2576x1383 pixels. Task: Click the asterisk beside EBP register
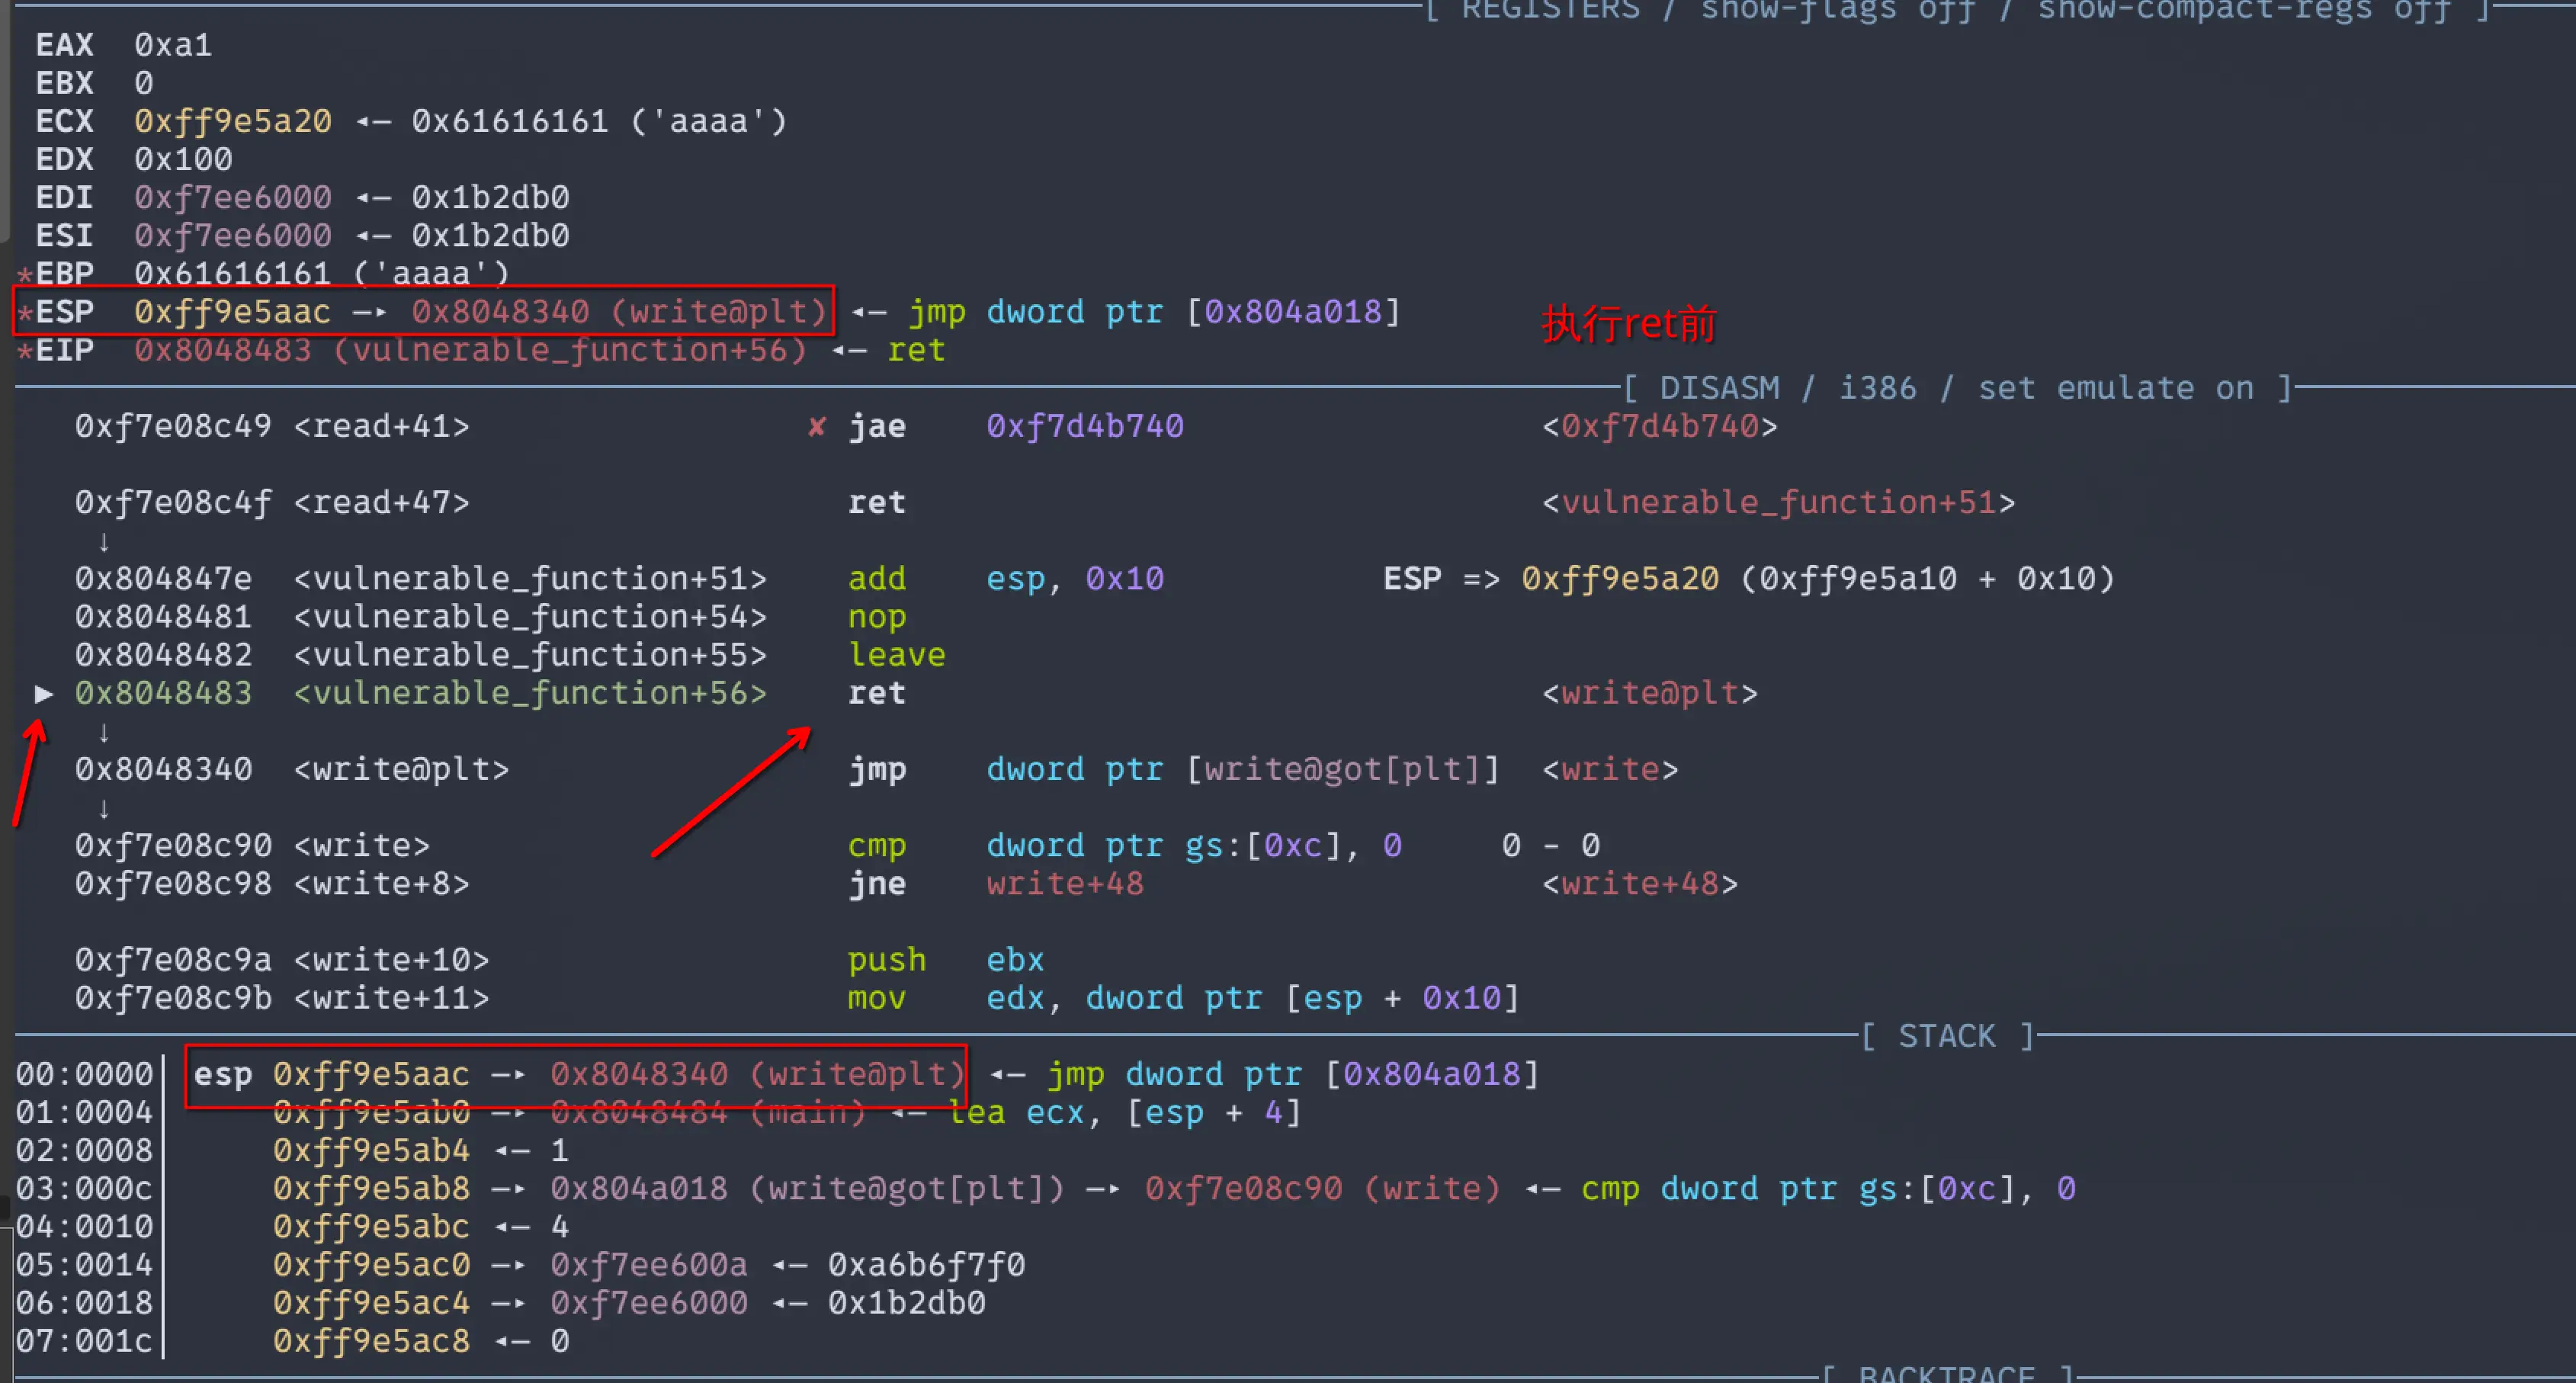(25, 275)
